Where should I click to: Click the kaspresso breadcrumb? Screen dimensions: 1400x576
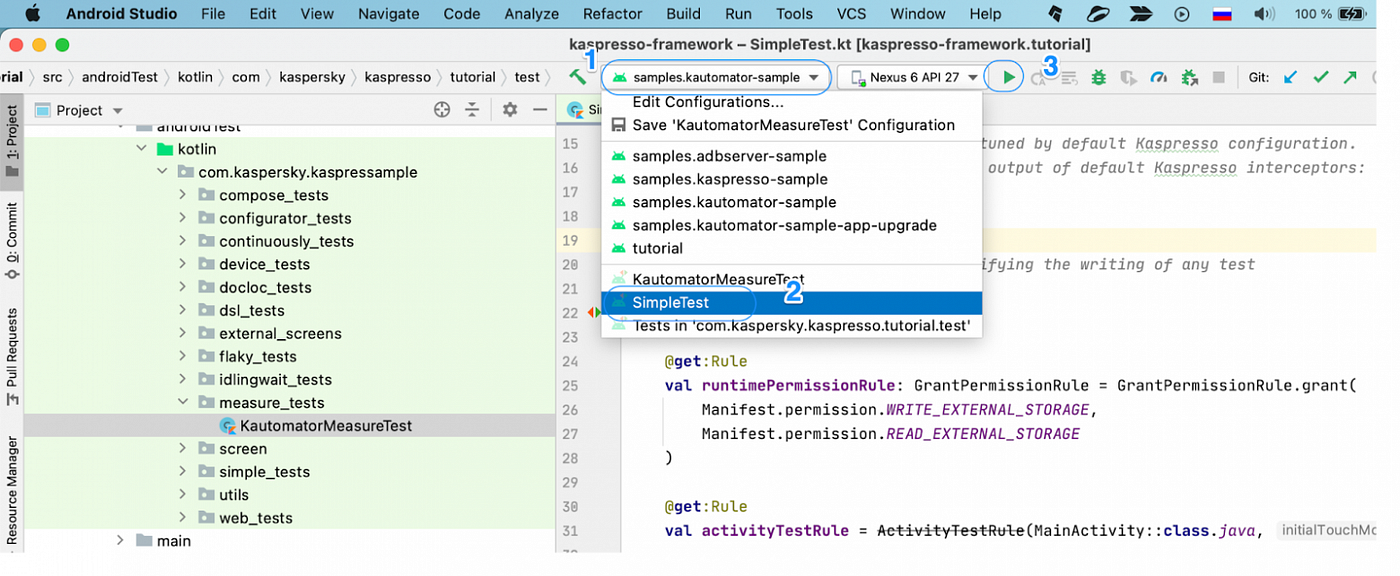397,77
